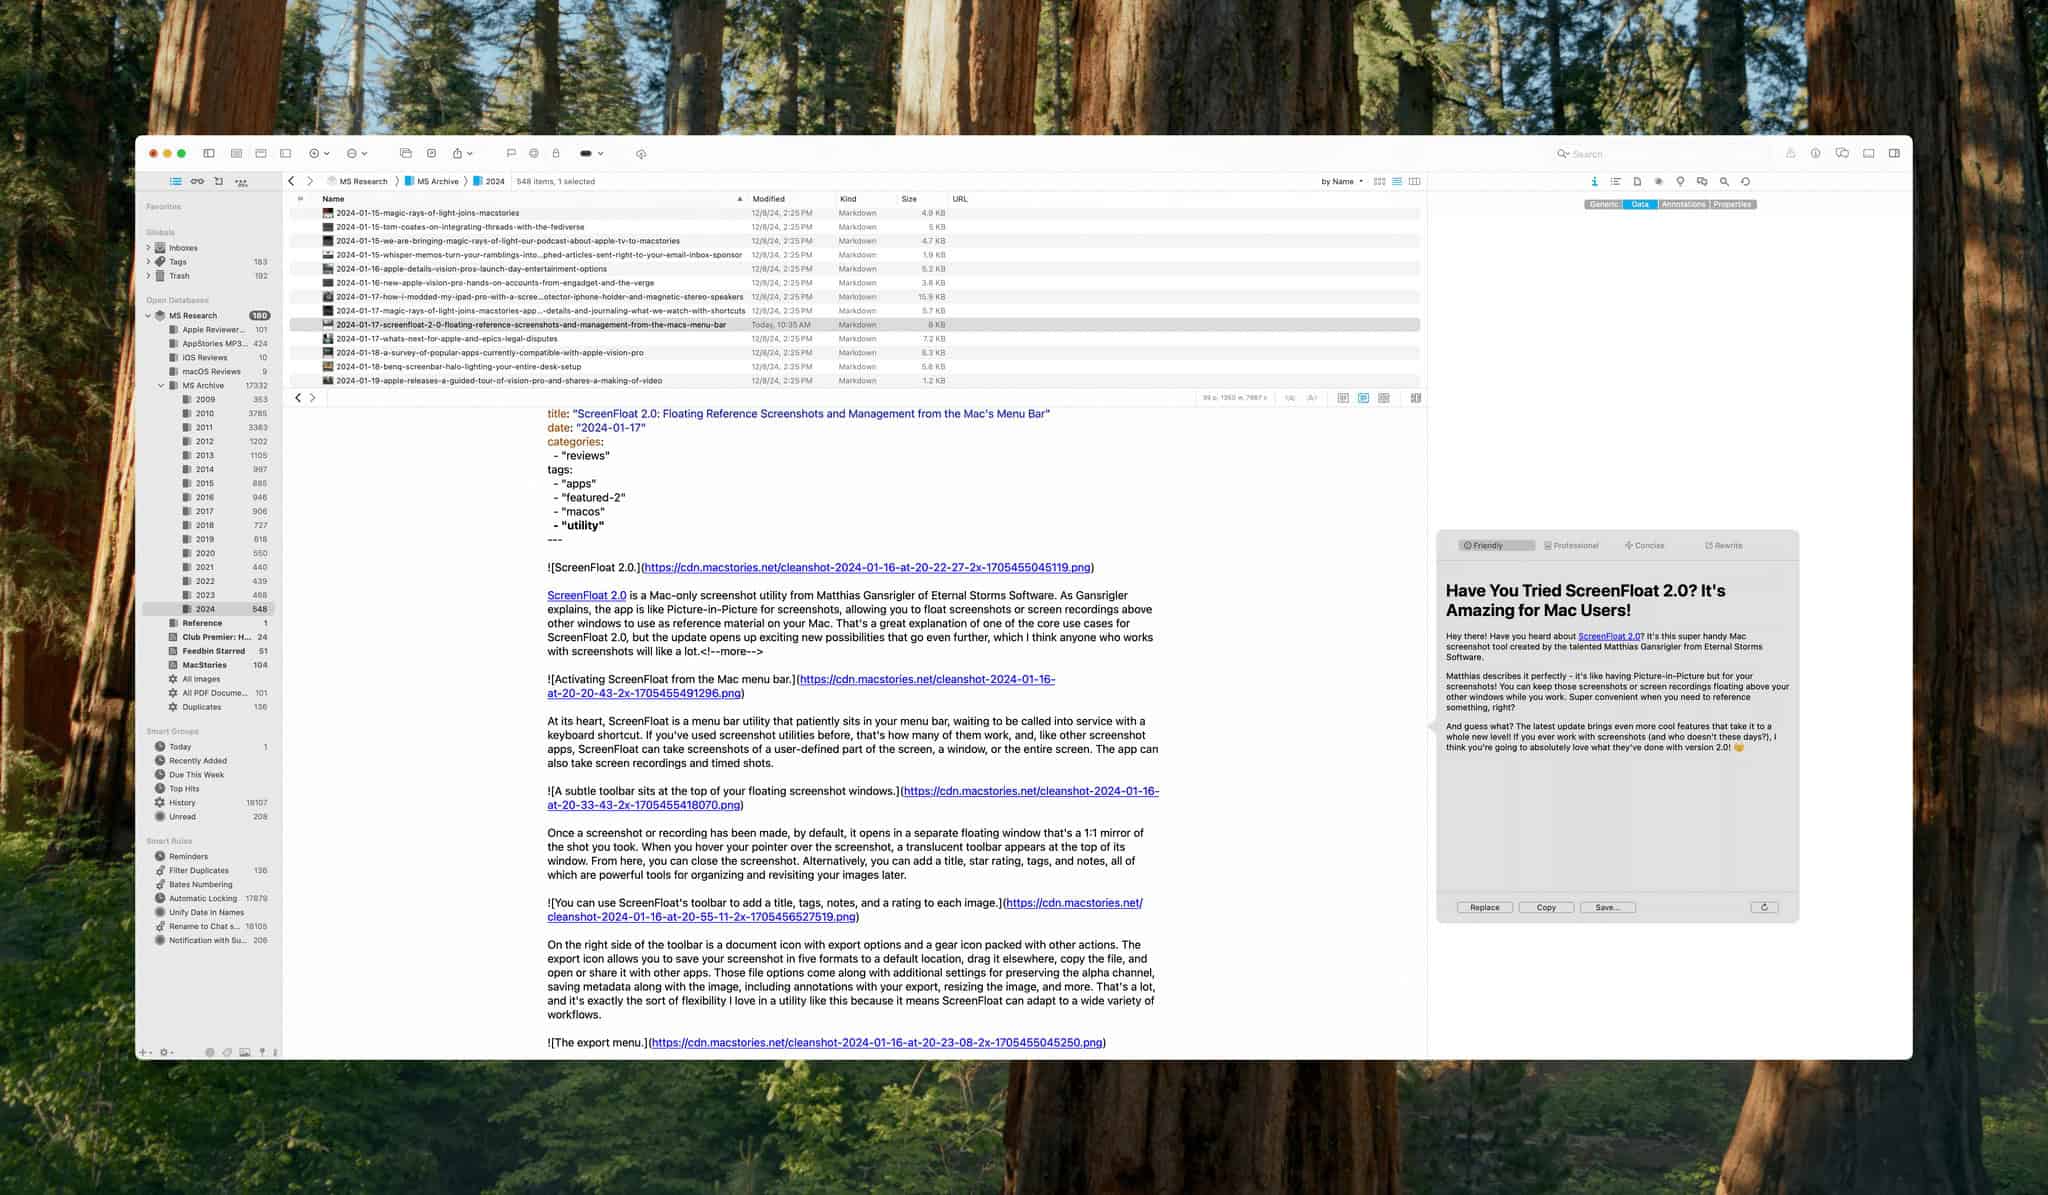Click the MS Archive breadcrumb path item

(x=431, y=181)
